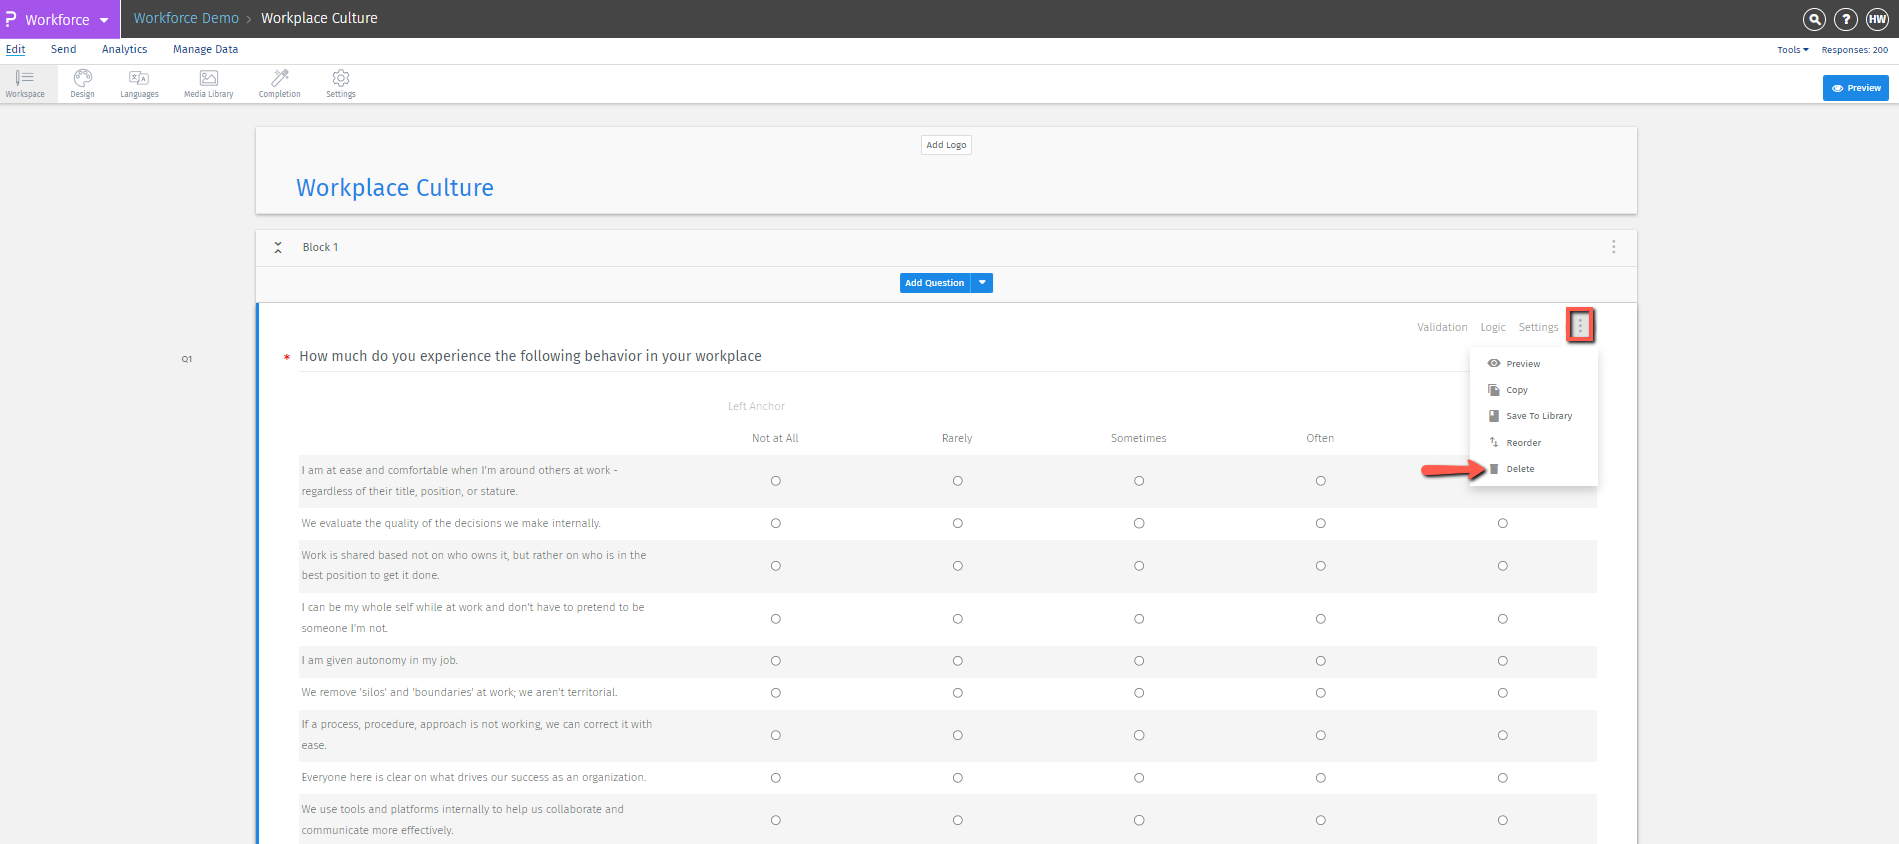
Task: Select 'Rarely' for decision quality statement
Action: (957, 524)
